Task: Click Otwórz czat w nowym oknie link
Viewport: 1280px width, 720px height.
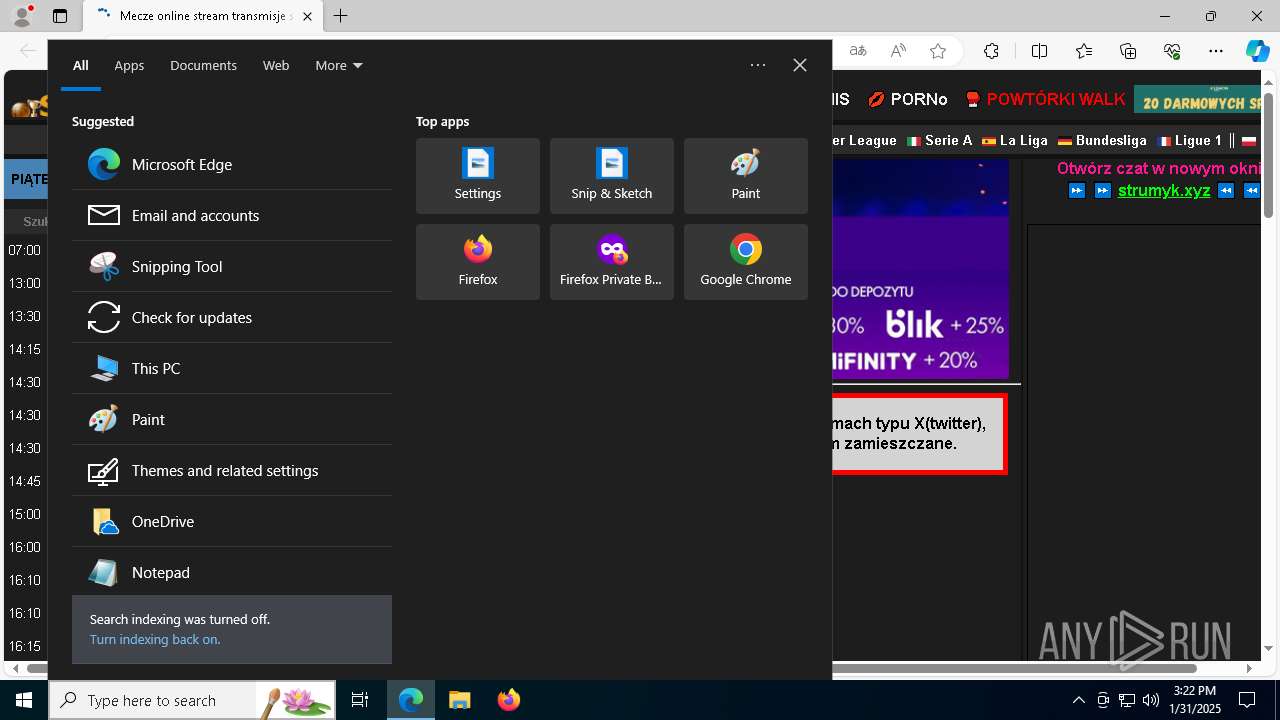Action: [1158, 168]
